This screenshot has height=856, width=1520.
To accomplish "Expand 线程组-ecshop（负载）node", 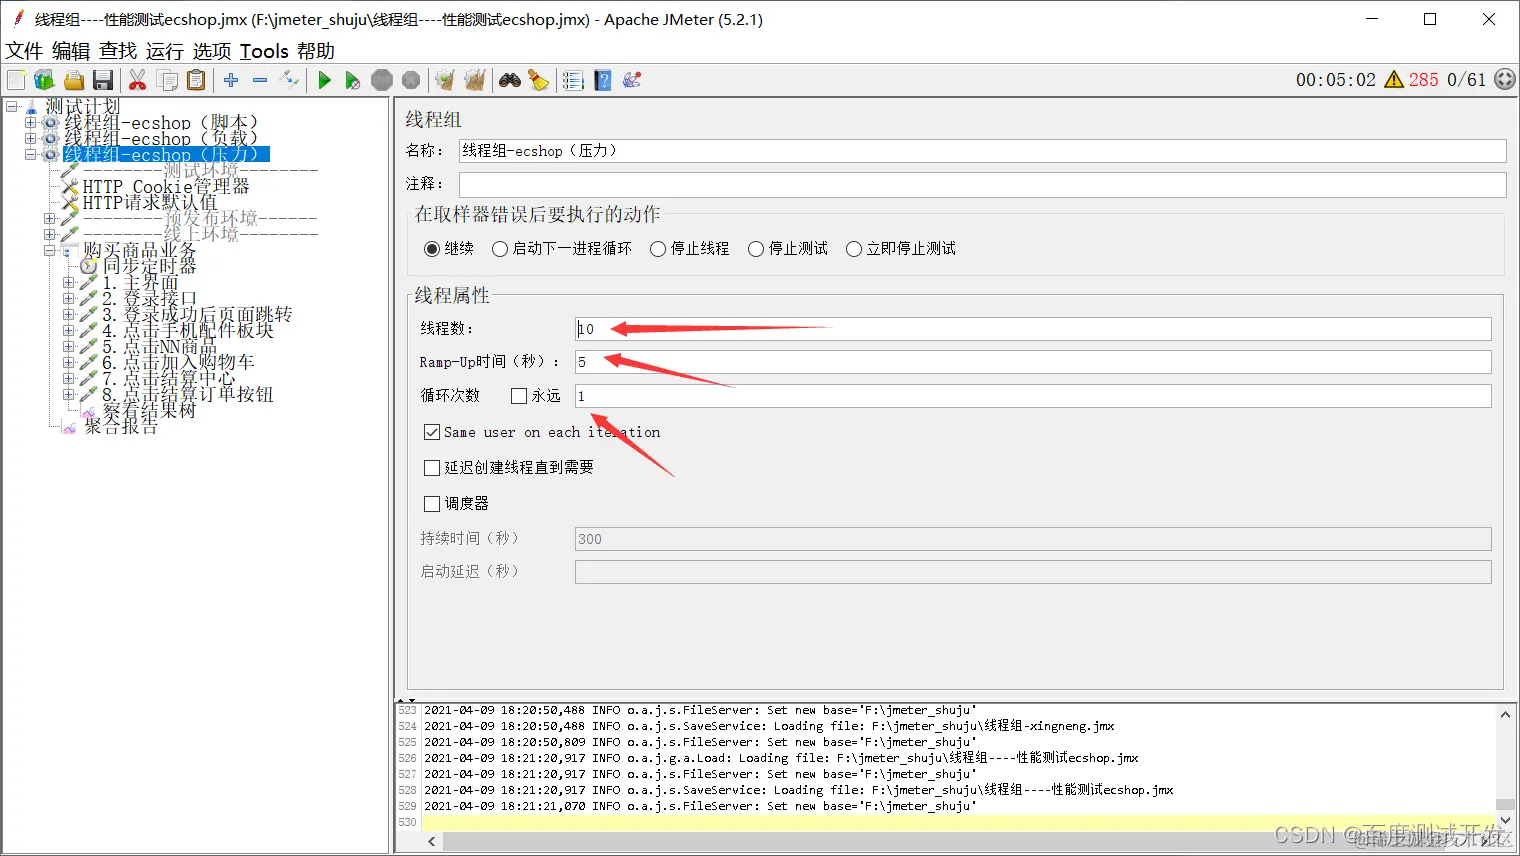I will click(30, 139).
